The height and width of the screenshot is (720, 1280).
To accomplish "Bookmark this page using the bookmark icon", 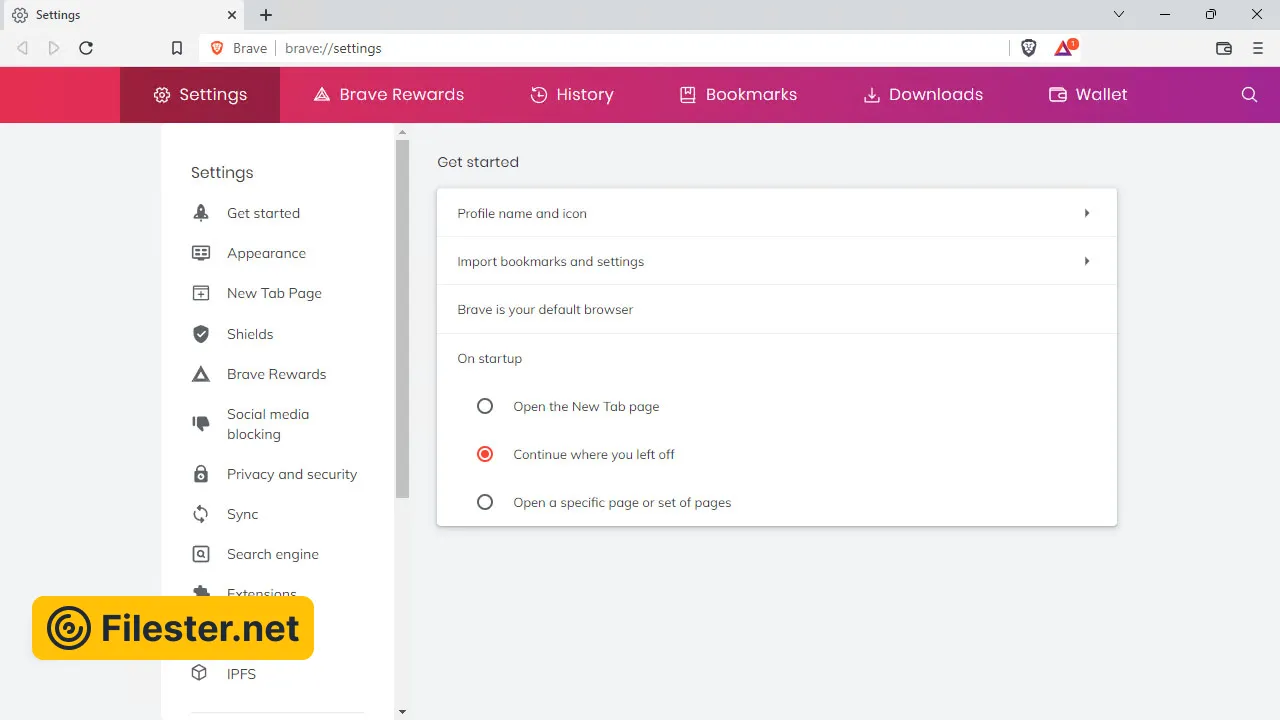I will tap(177, 48).
